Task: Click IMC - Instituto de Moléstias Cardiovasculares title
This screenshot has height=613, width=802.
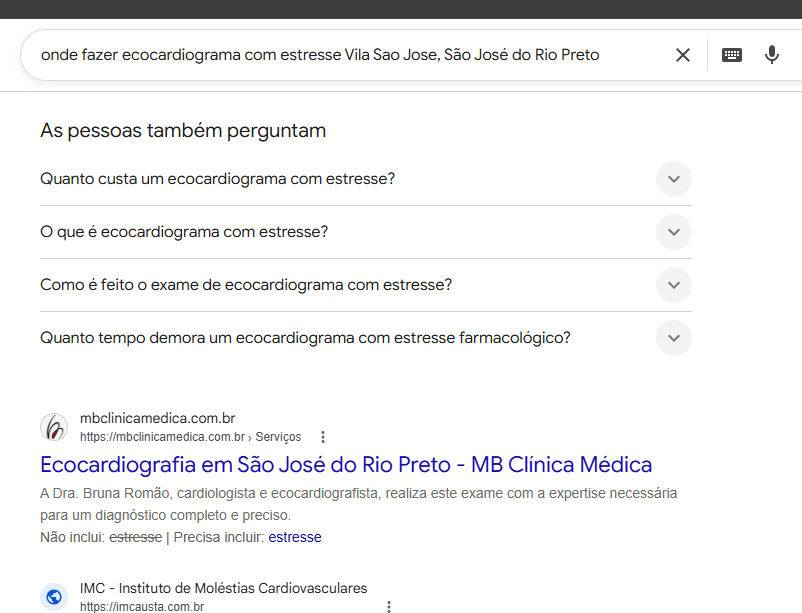Action: click(x=224, y=588)
